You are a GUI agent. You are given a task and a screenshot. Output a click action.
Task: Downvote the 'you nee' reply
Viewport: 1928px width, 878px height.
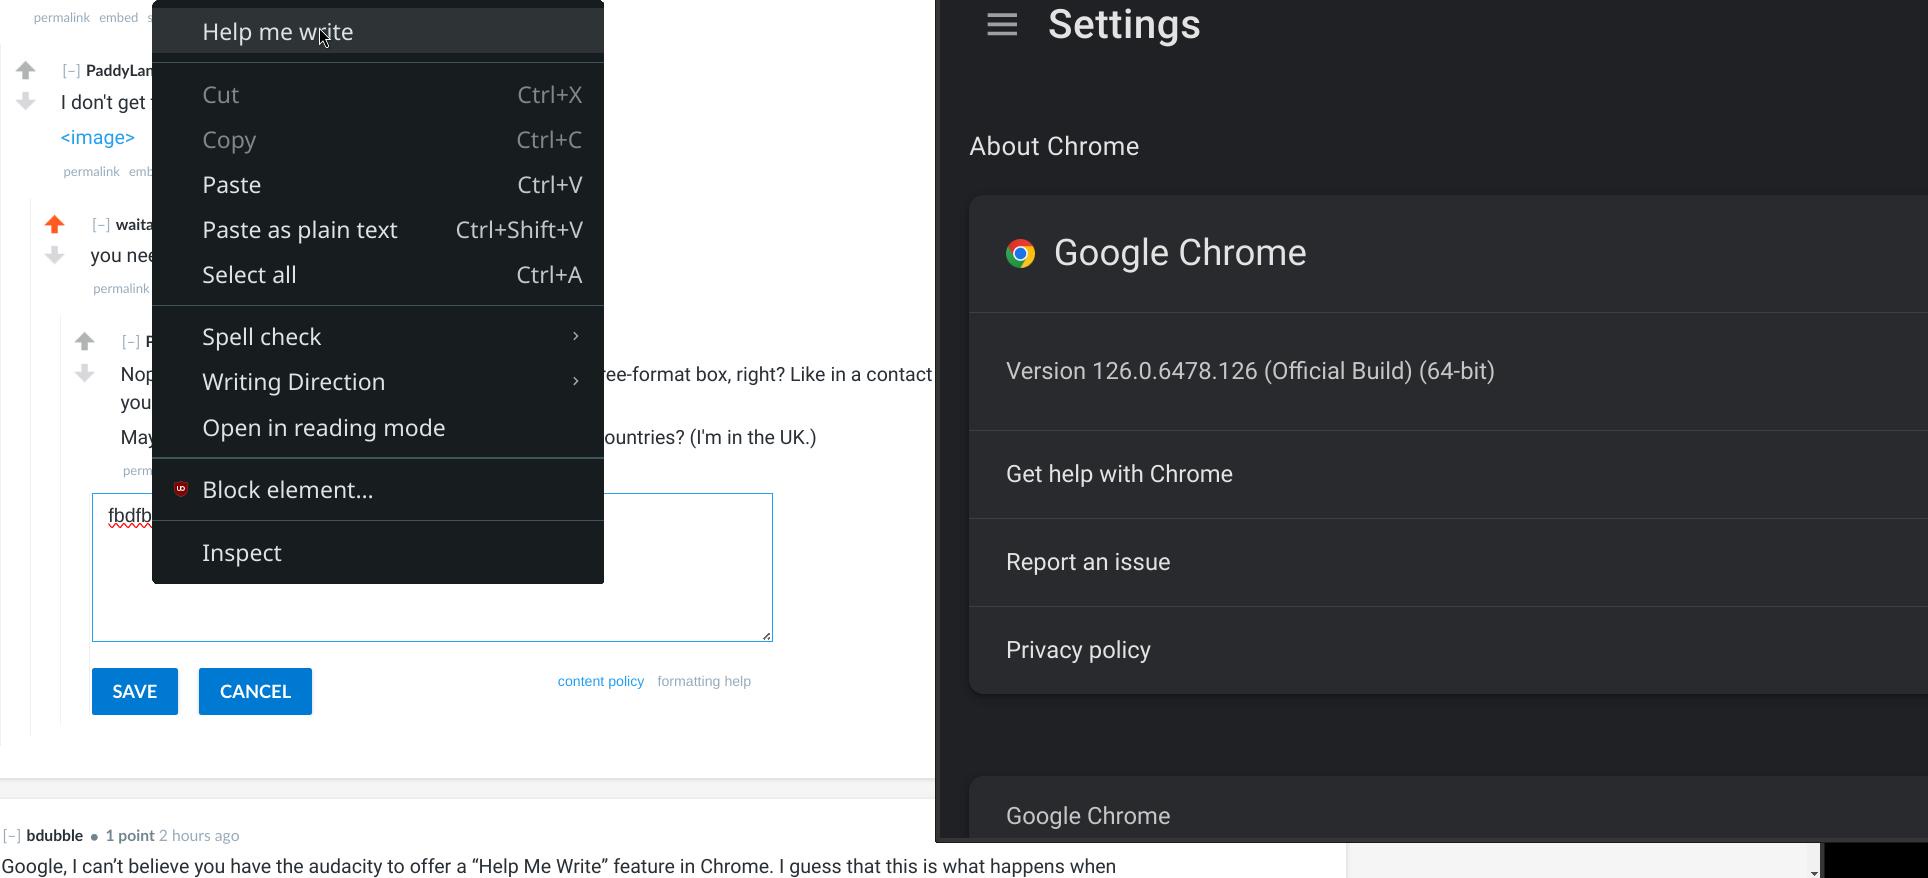(55, 256)
